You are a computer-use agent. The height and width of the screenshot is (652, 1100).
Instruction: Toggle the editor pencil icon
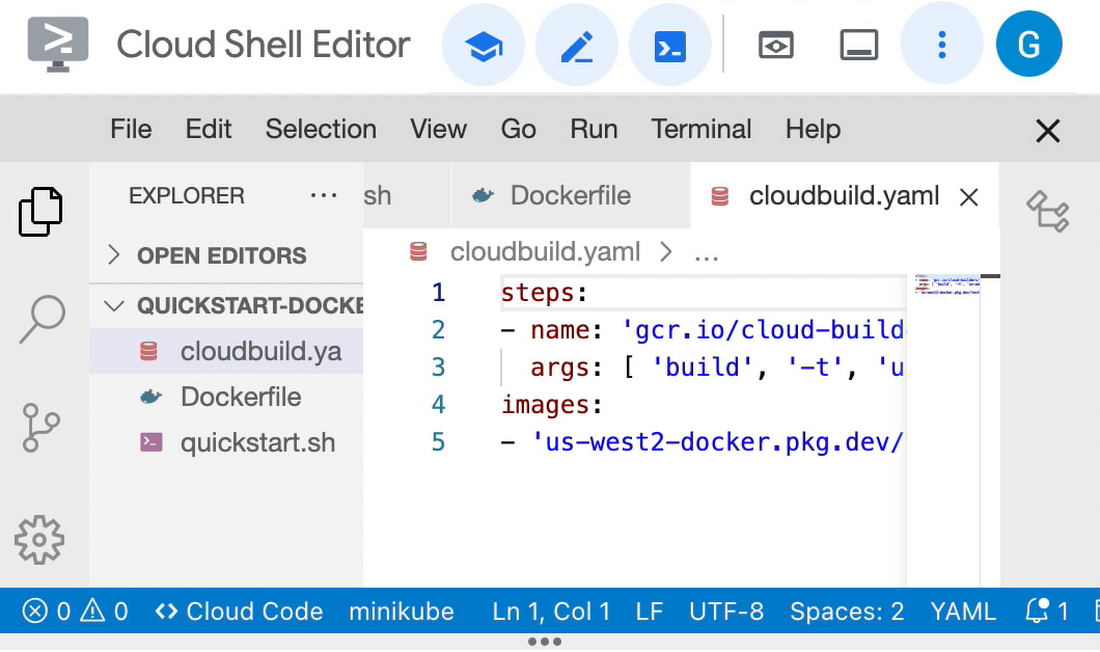[577, 46]
